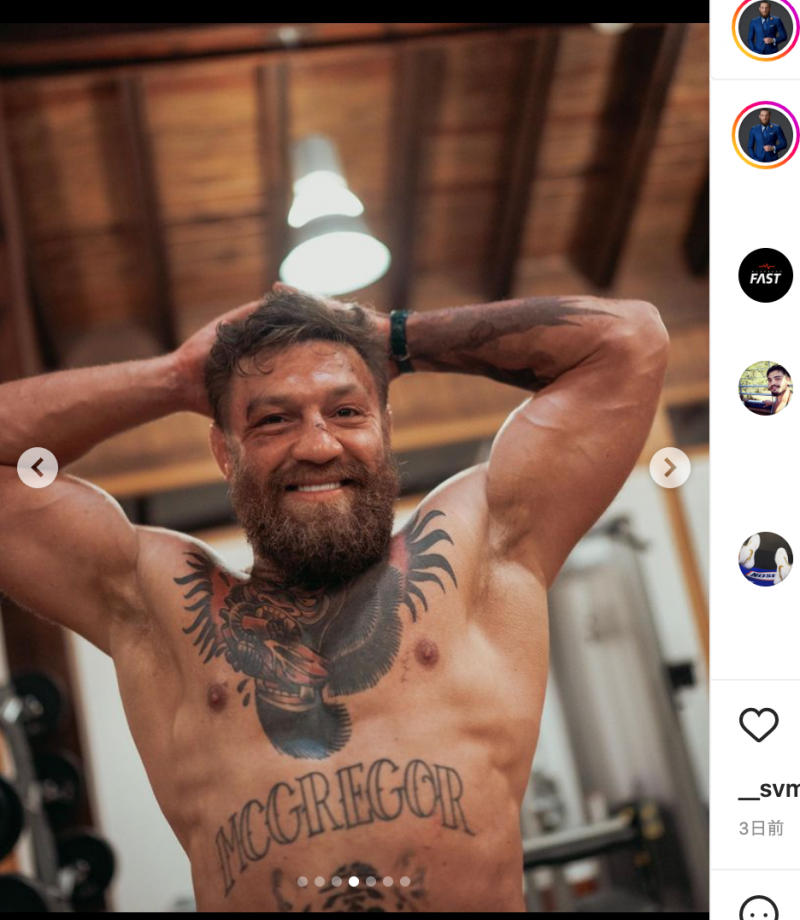Open the __svm username link

click(769, 789)
